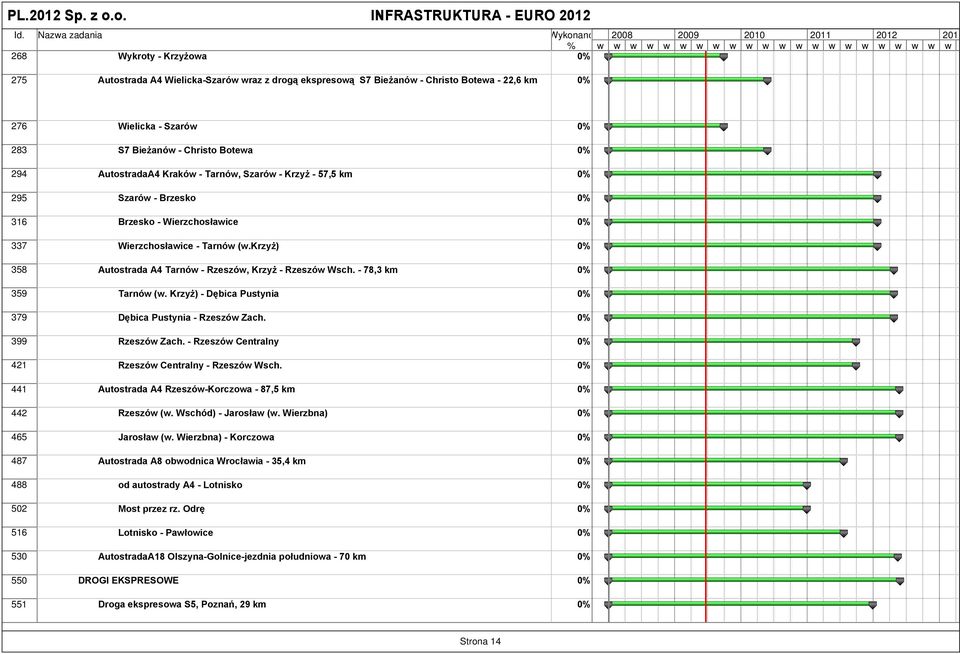
Task: Click the subtask name "Wielicka - Szarów"
Action: coord(157,127)
